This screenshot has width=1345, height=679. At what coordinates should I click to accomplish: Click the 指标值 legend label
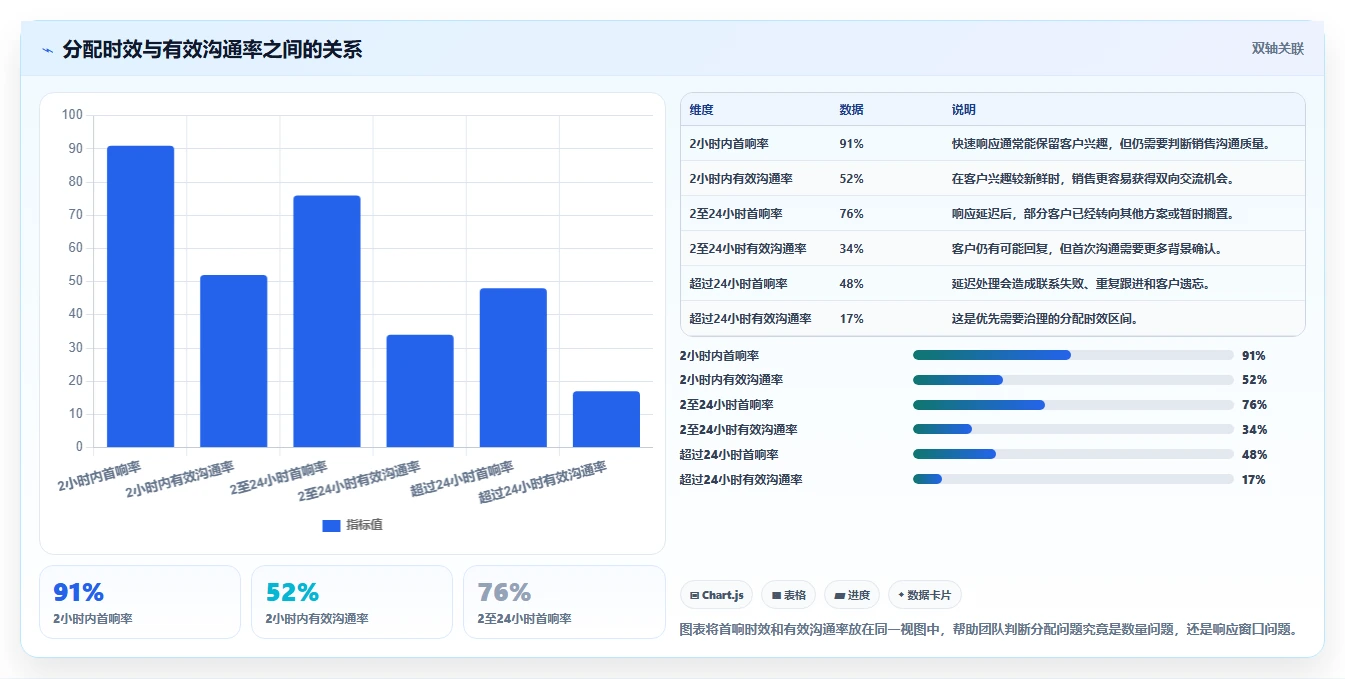tap(364, 526)
